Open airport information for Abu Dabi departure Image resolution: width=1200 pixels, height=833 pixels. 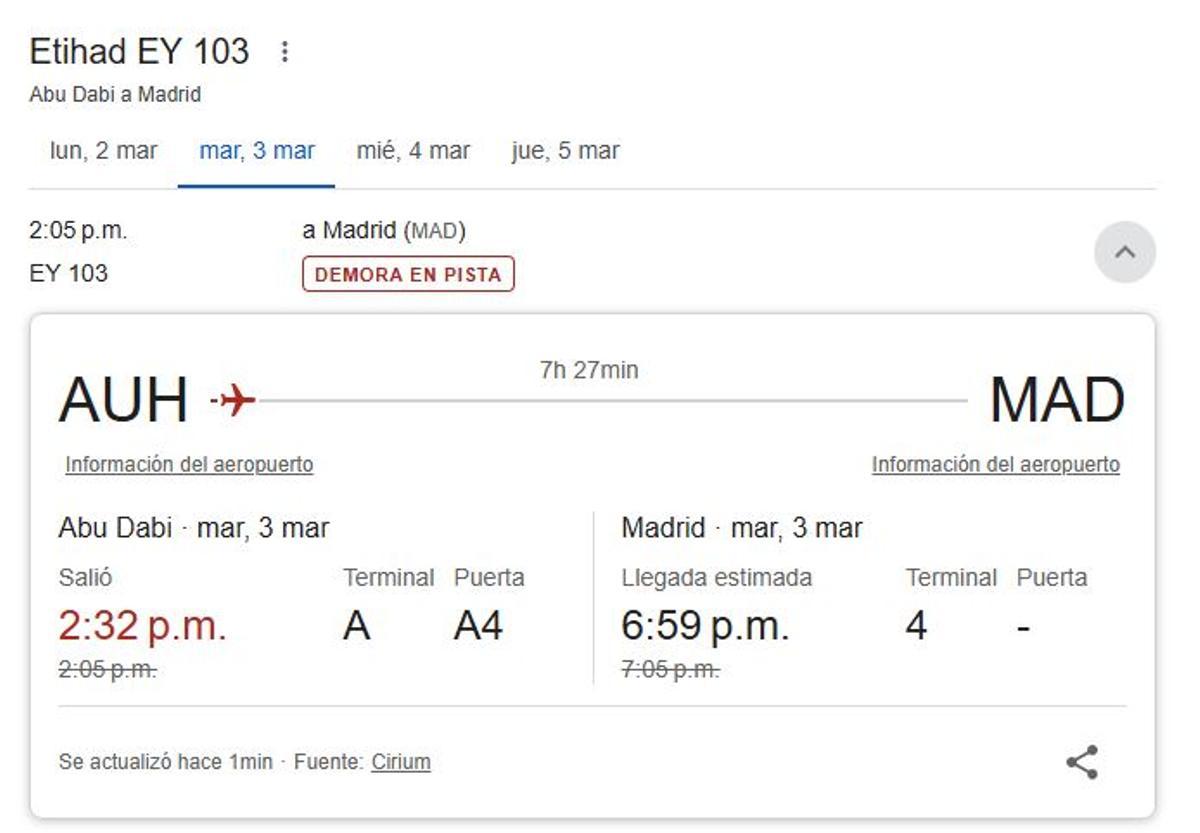coord(188,464)
